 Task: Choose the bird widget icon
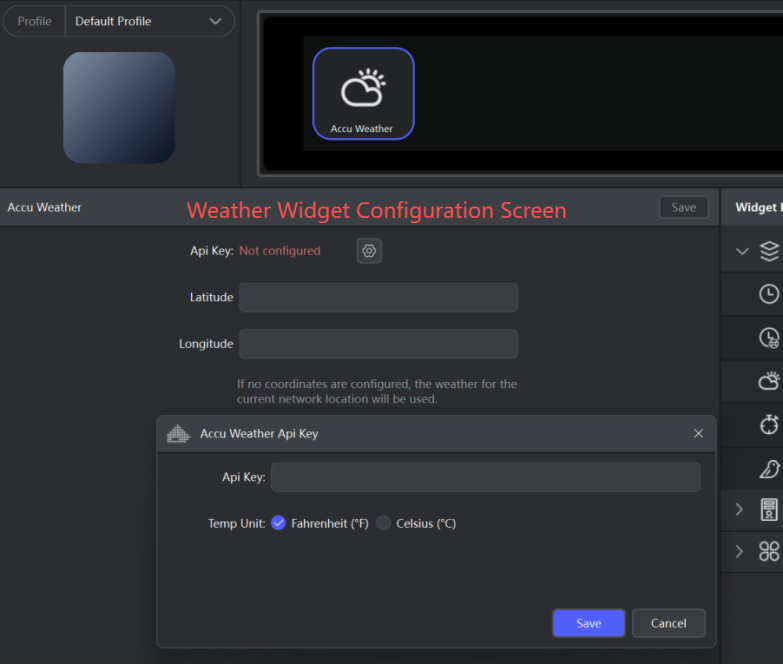[x=770, y=469]
